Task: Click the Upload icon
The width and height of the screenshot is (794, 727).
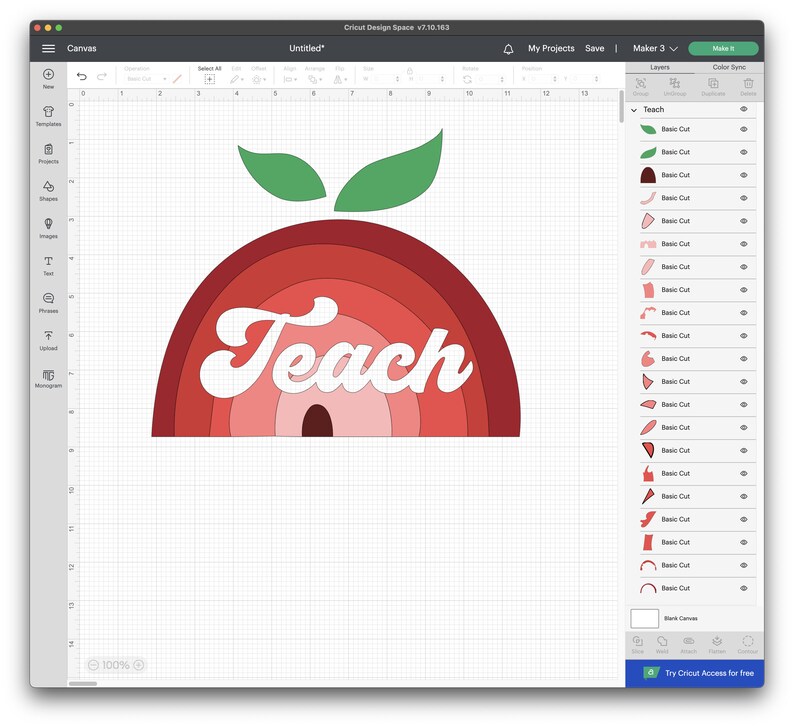Action: 48,340
